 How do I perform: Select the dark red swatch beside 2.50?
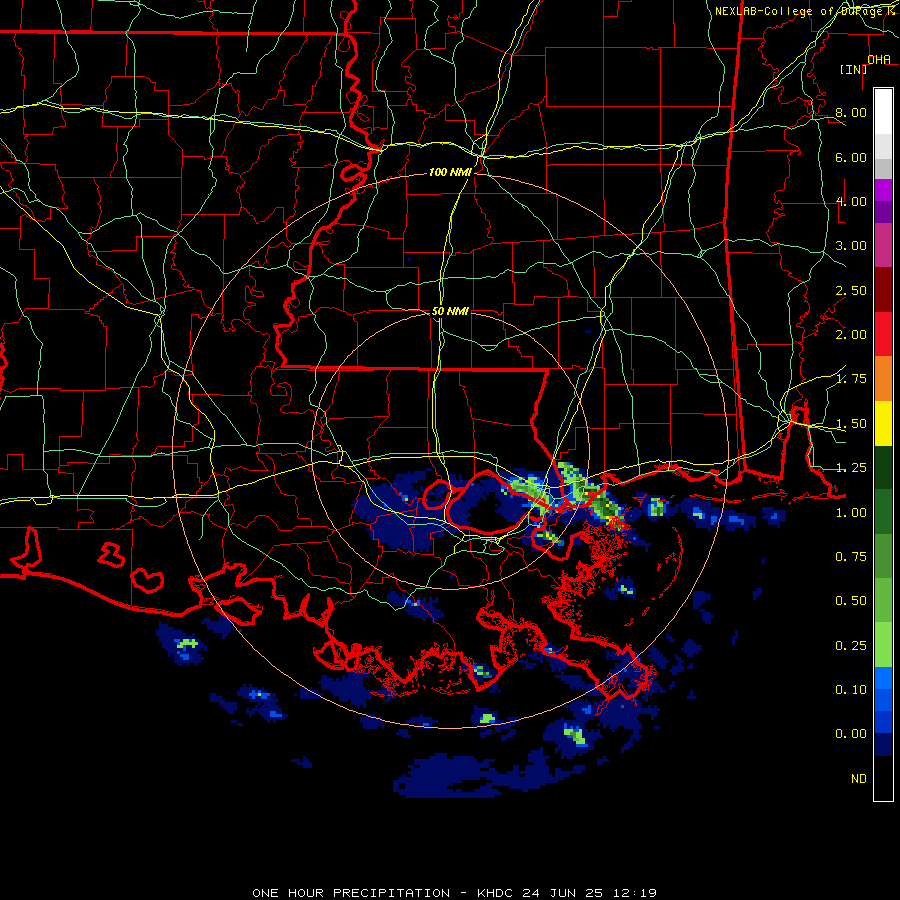click(883, 290)
